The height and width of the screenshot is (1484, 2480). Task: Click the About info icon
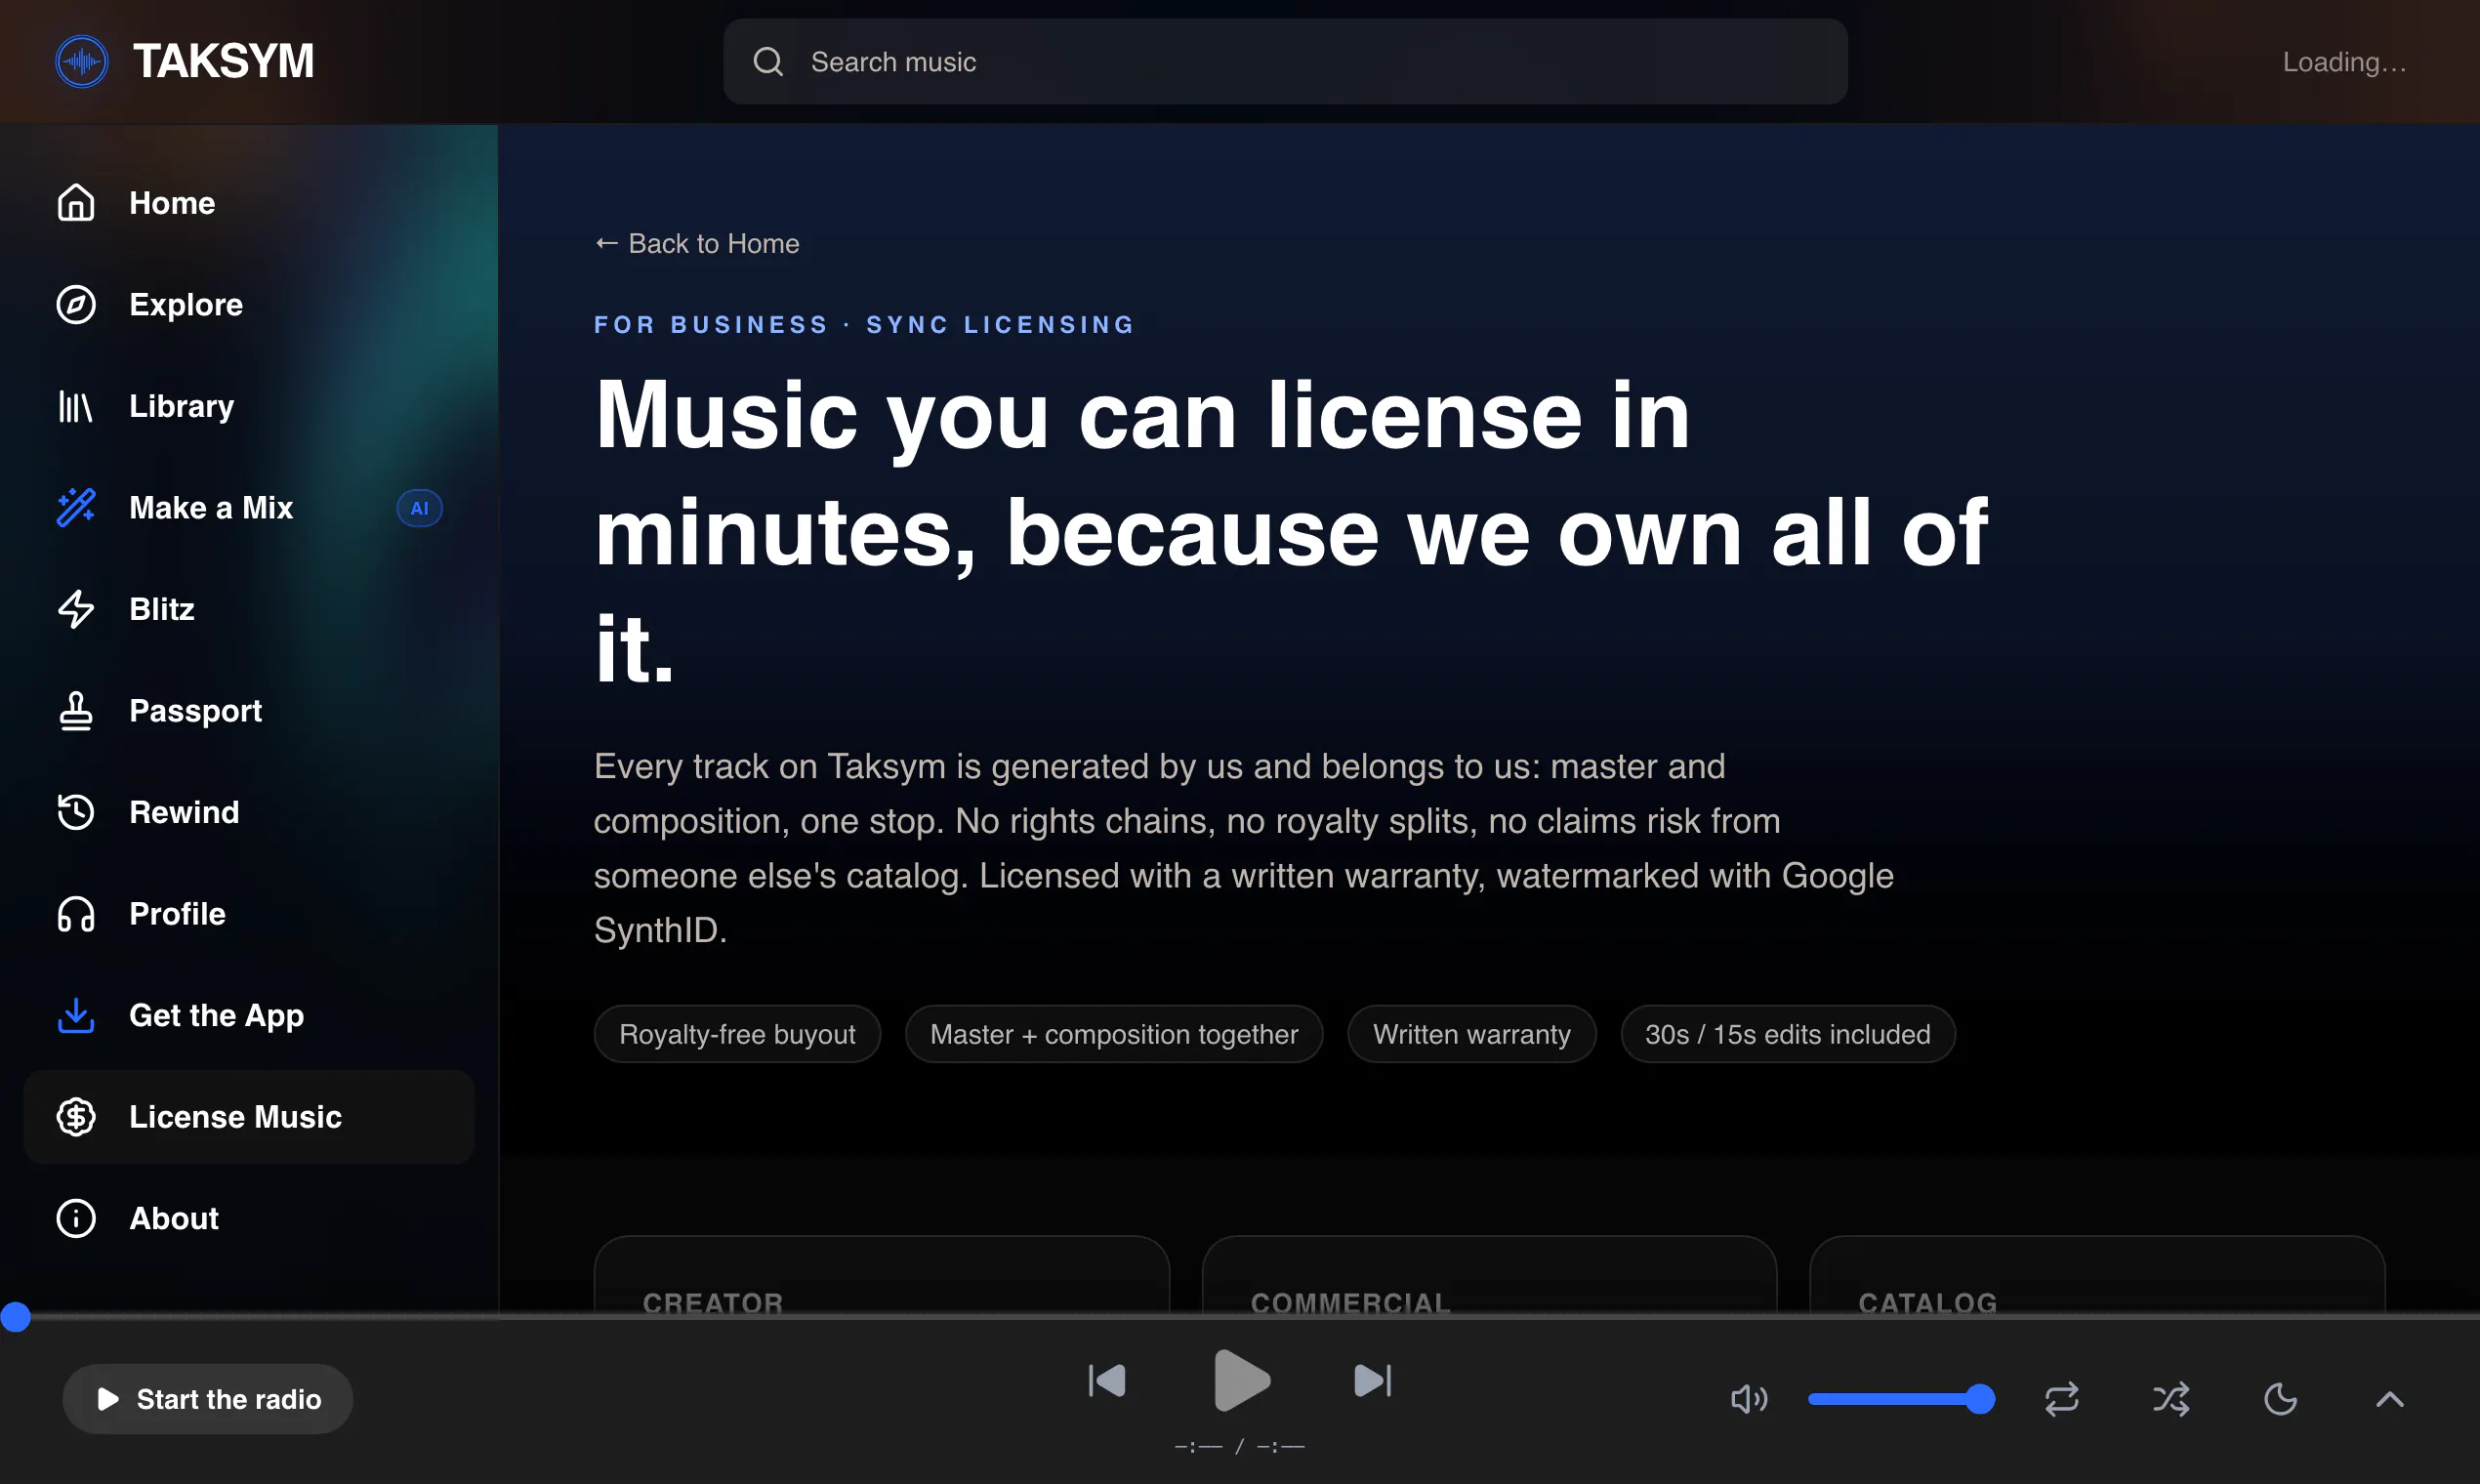[x=76, y=1220]
